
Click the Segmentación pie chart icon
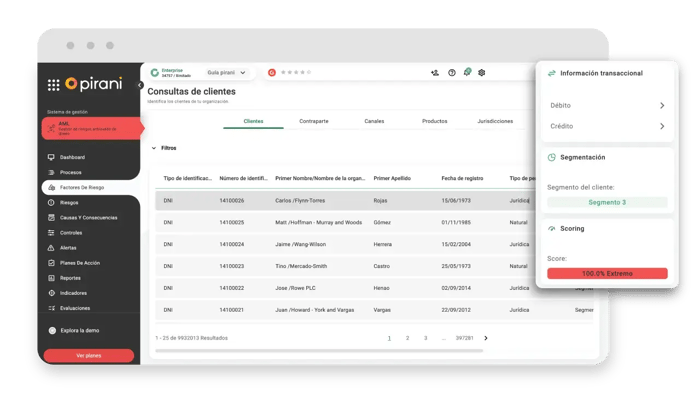pyautogui.click(x=552, y=157)
